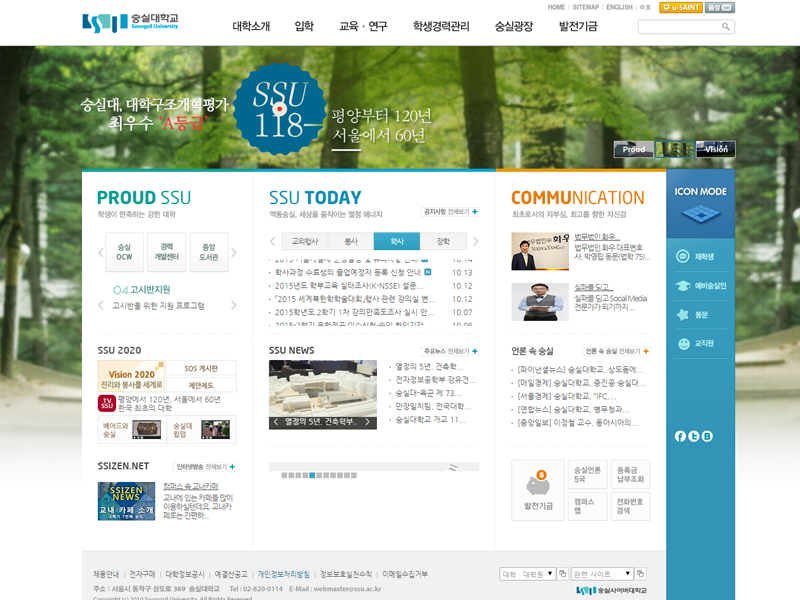Click the 발전기금 piggy bank icon

pyautogui.click(x=536, y=490)
